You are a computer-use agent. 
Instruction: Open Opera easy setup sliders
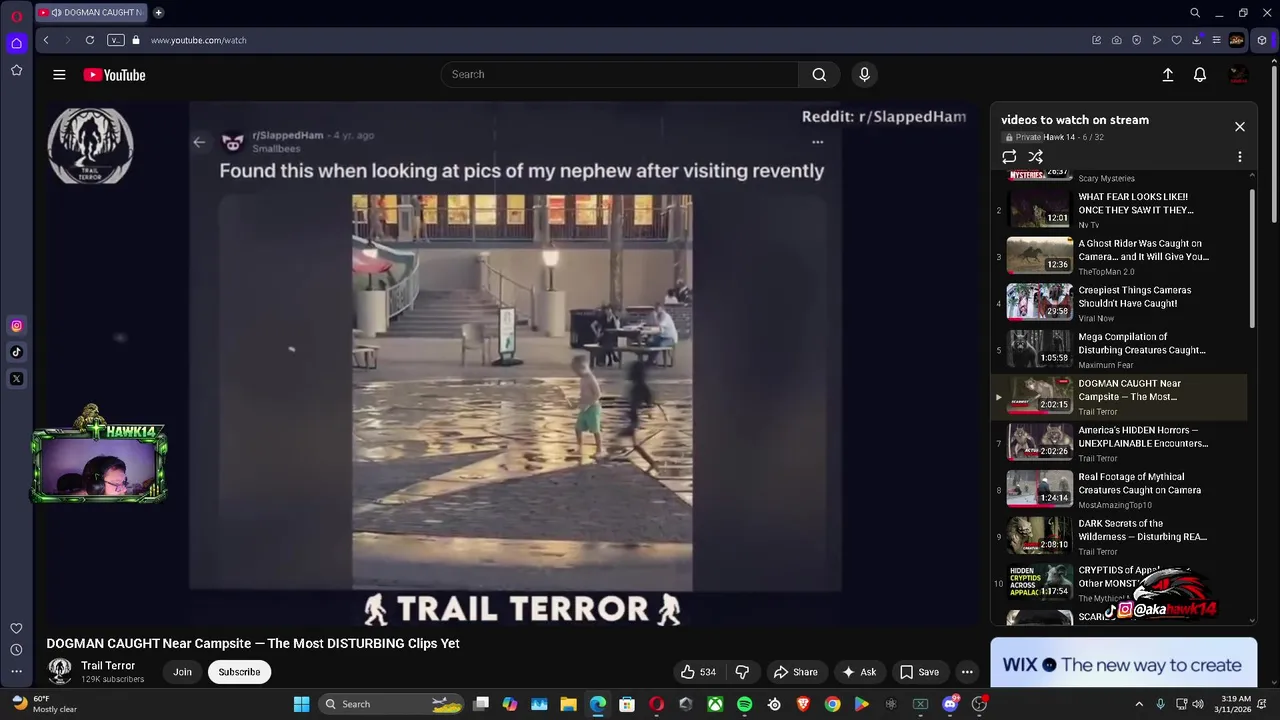click(x=1216, y=40)
